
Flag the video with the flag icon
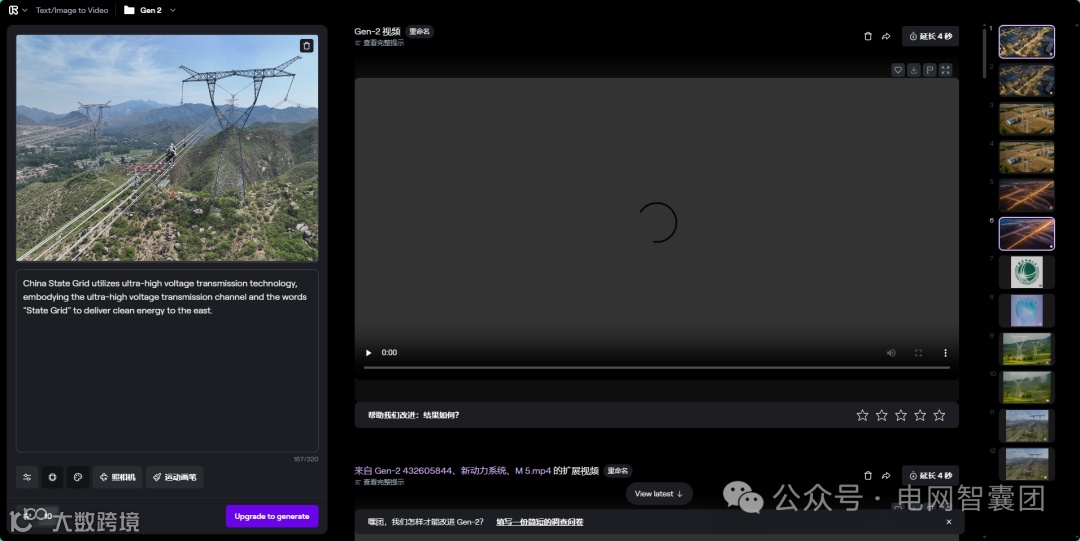point(929,70)
